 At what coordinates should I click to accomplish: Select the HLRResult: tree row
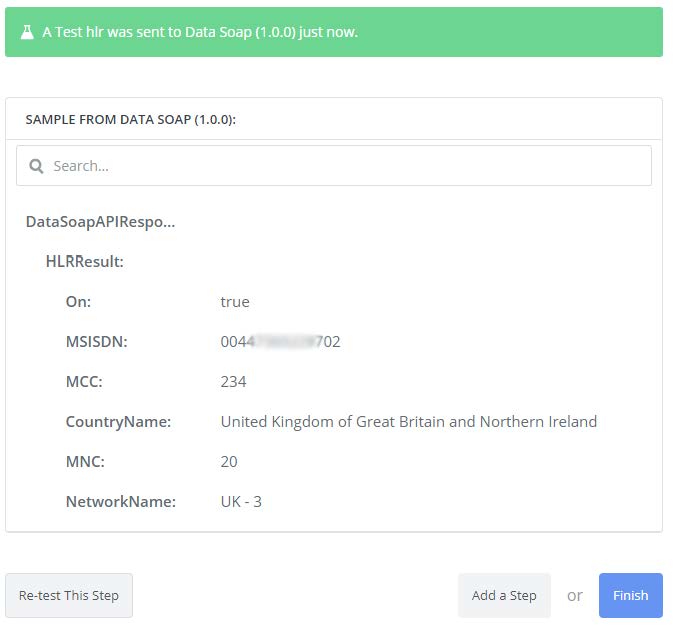pyautogui.click(x=85, y=261)
